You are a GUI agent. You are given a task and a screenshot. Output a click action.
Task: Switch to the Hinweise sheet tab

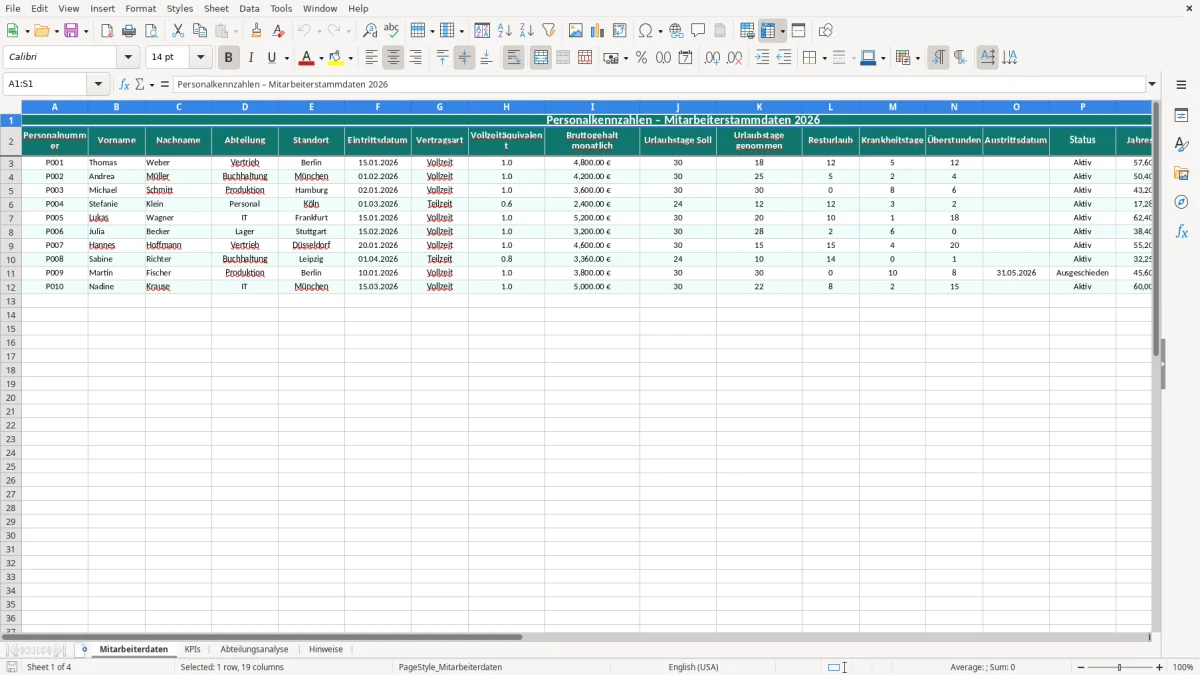click(326, 650)
